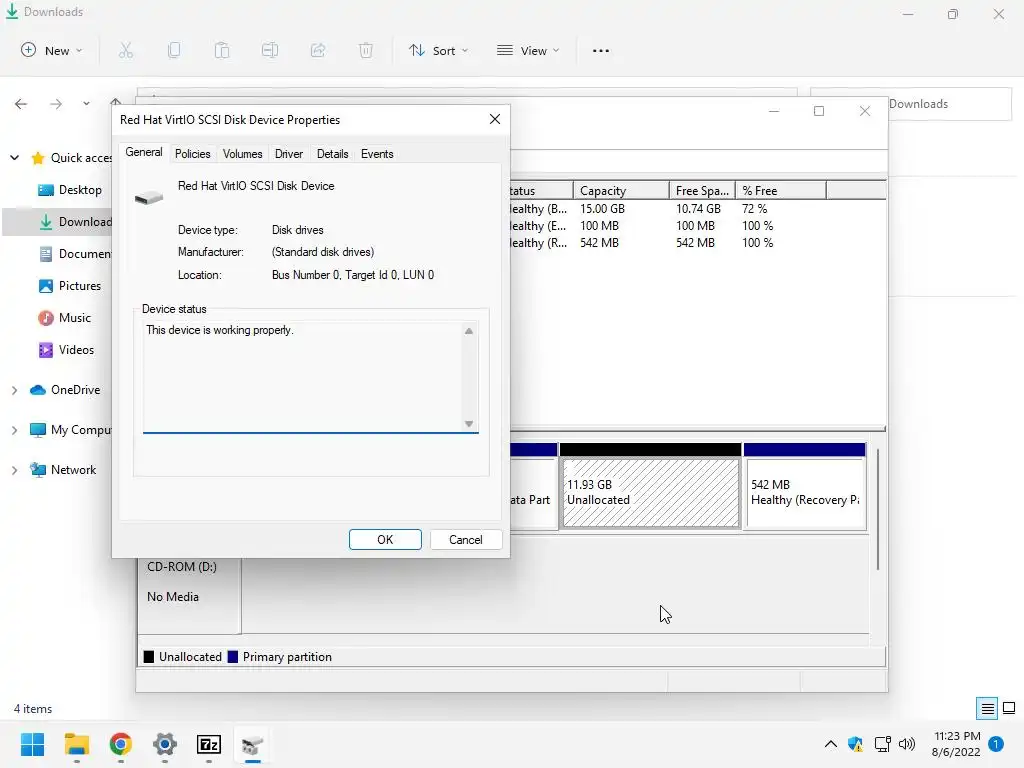Switch to the General tab
Image resolution: width=1024 pixels, height=768 pixels.
tap(144, 152)
